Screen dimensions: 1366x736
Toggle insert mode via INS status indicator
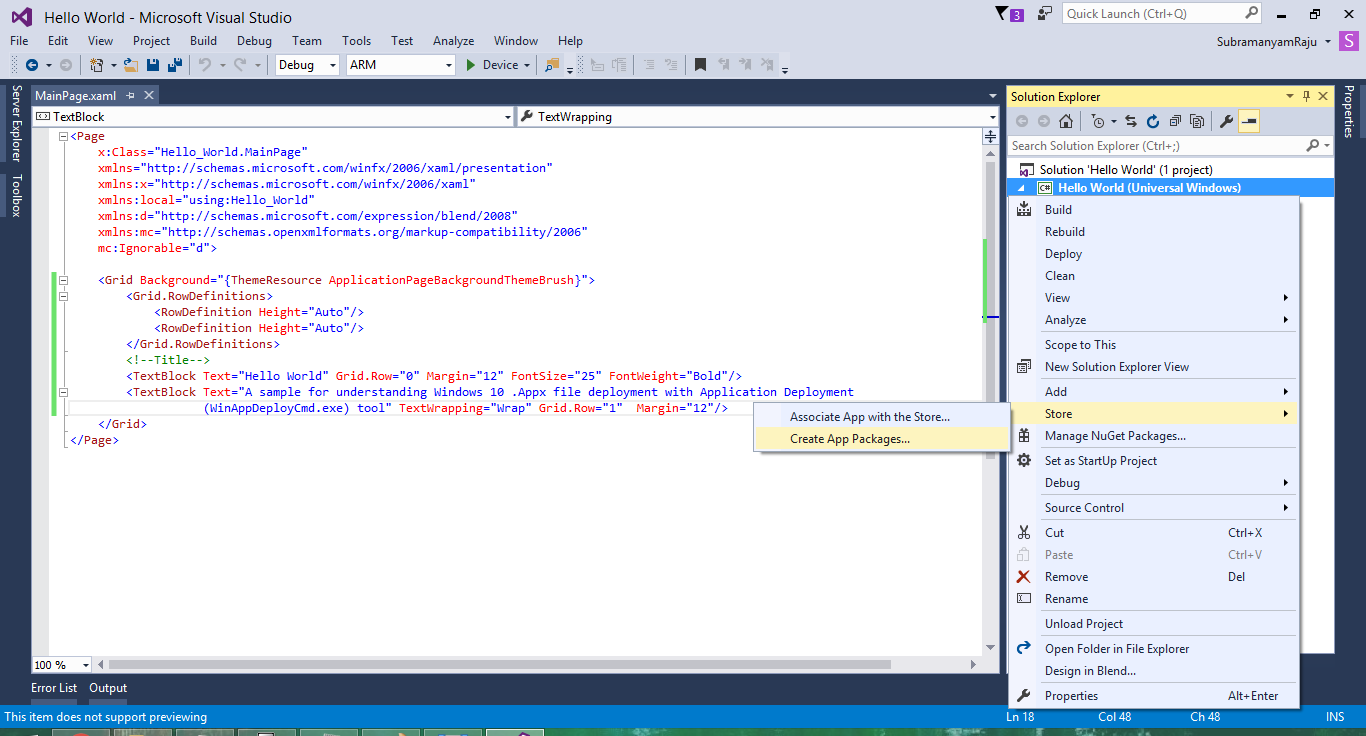[1335, 716]
